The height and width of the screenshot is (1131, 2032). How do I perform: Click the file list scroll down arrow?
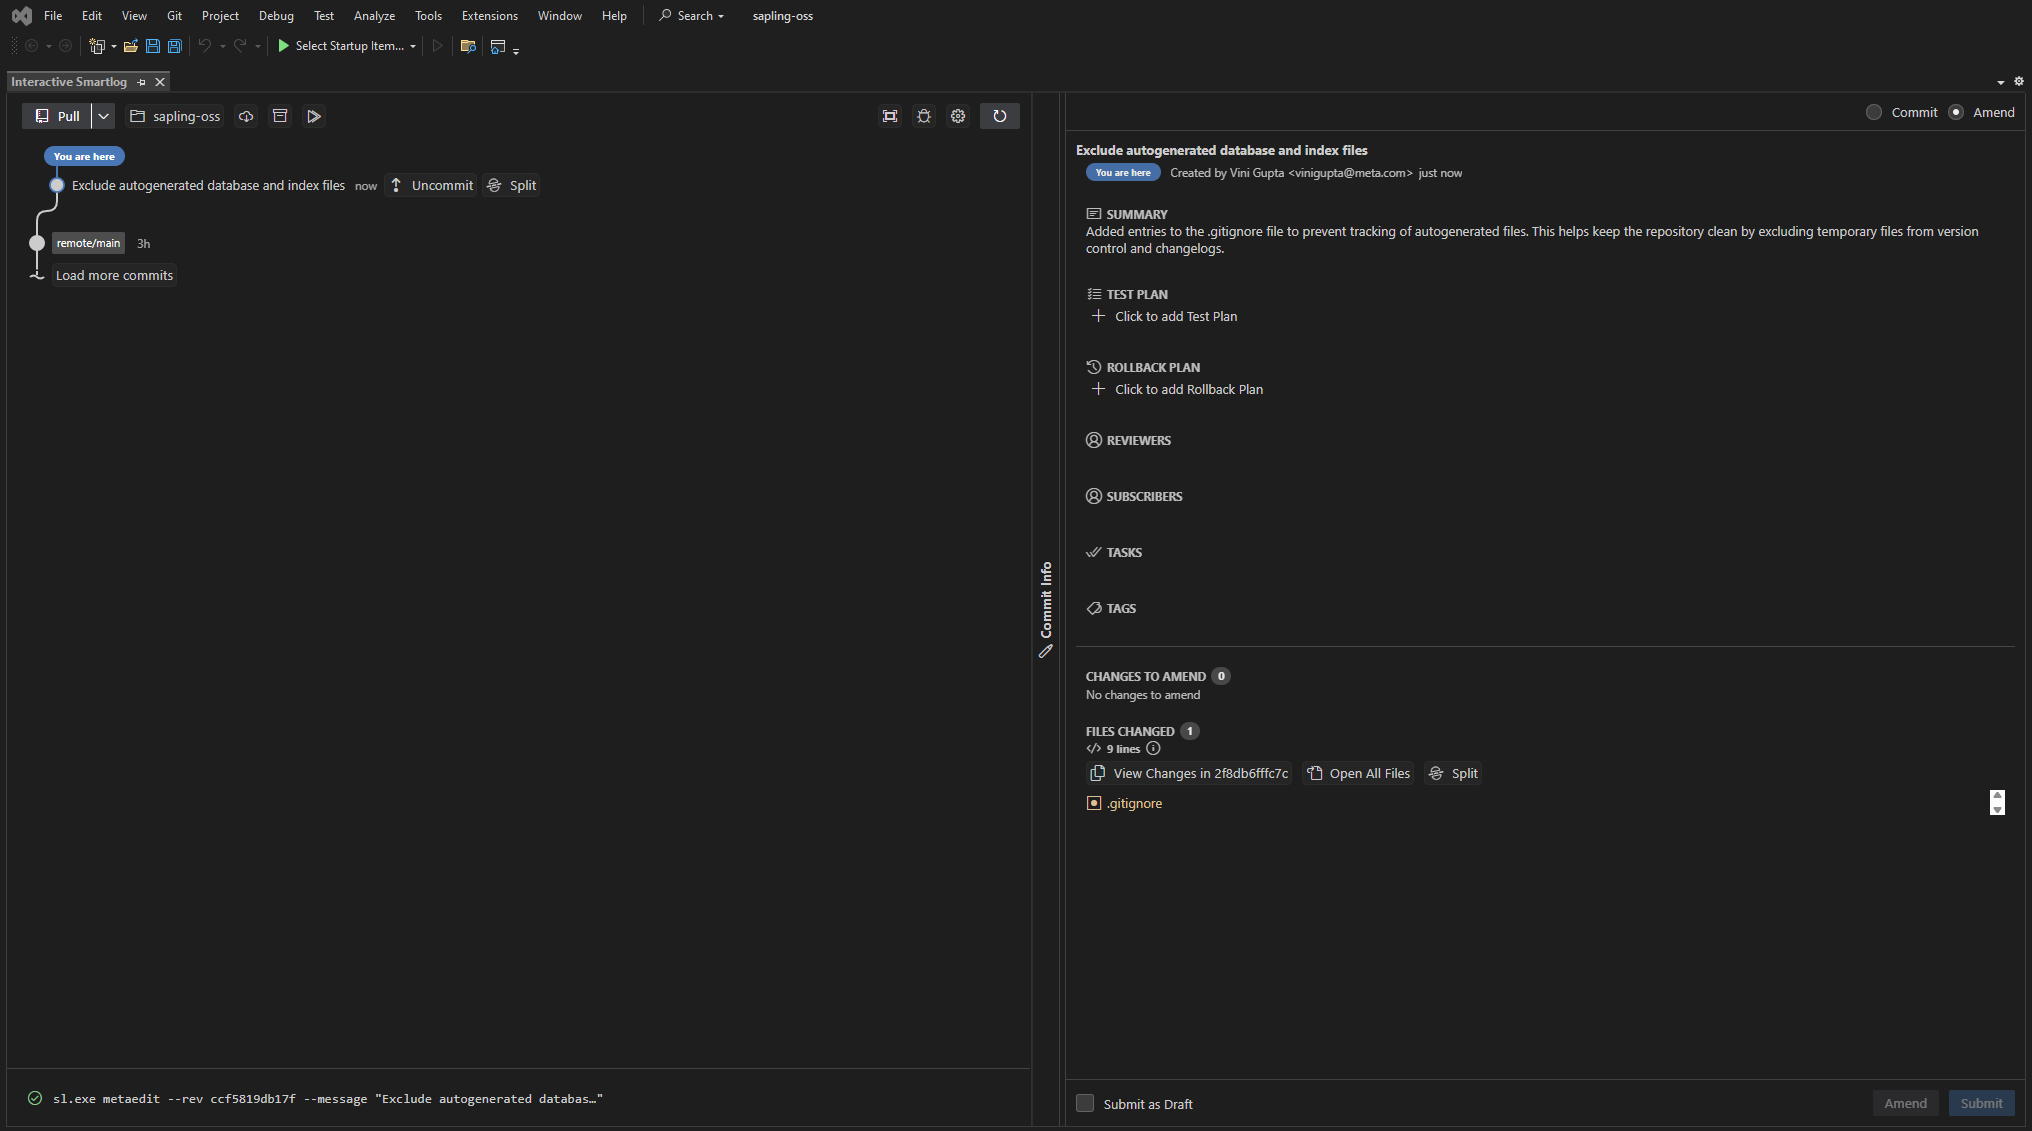click(x=1997, y=809)
